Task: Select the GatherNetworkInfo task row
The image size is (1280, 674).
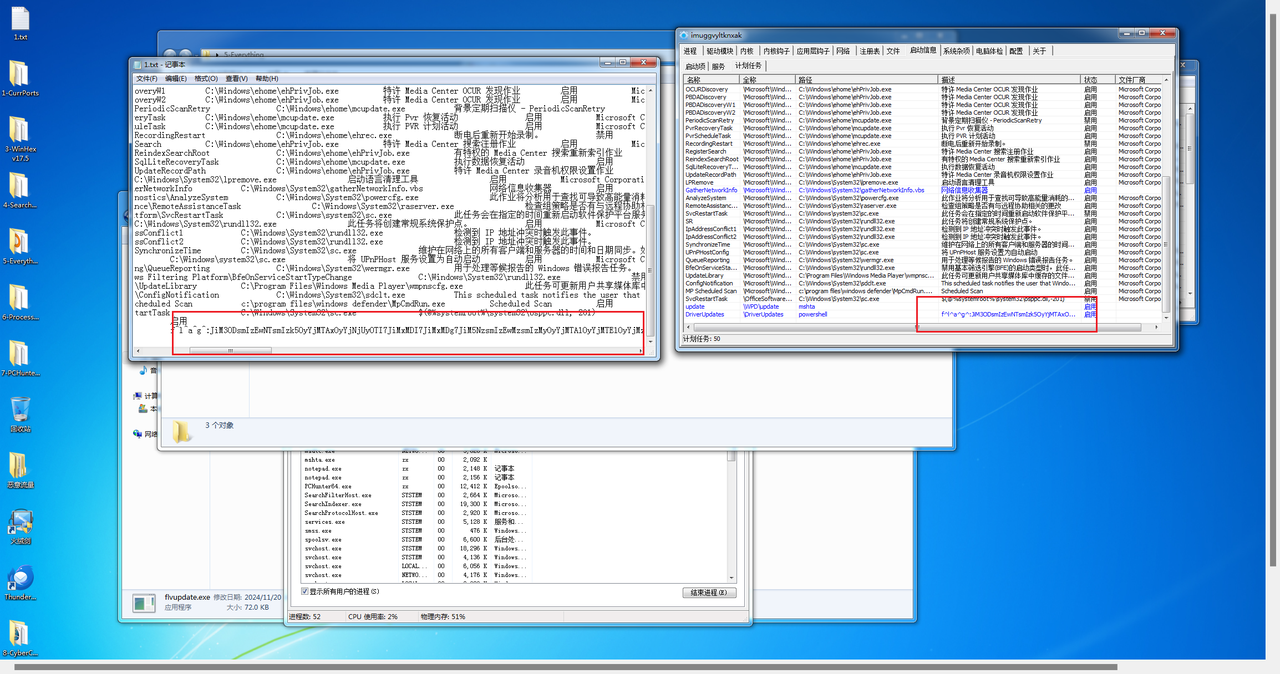Action: click(922, 189)
